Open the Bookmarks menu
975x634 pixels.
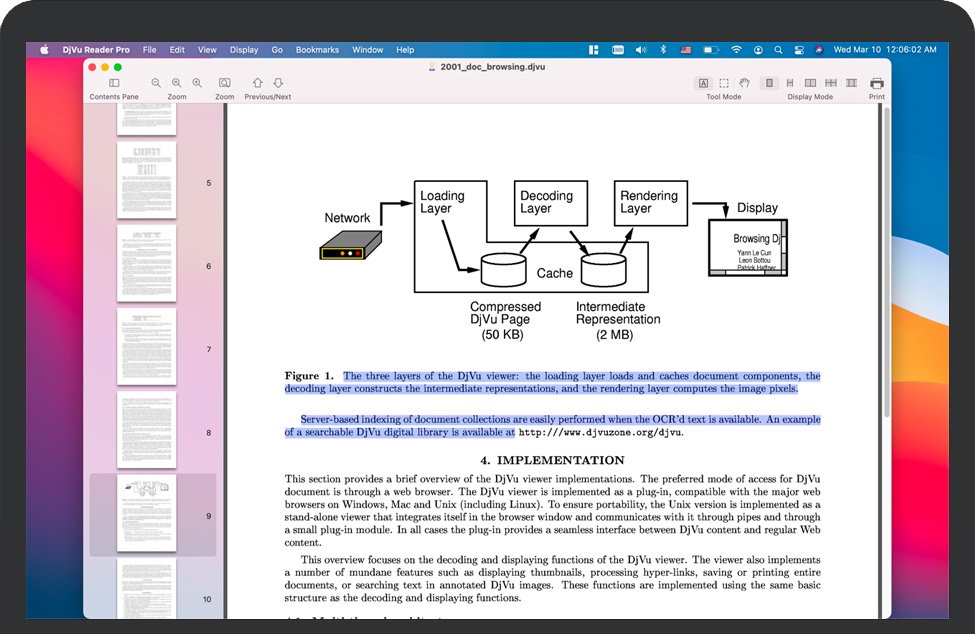(x=317, y=49)
